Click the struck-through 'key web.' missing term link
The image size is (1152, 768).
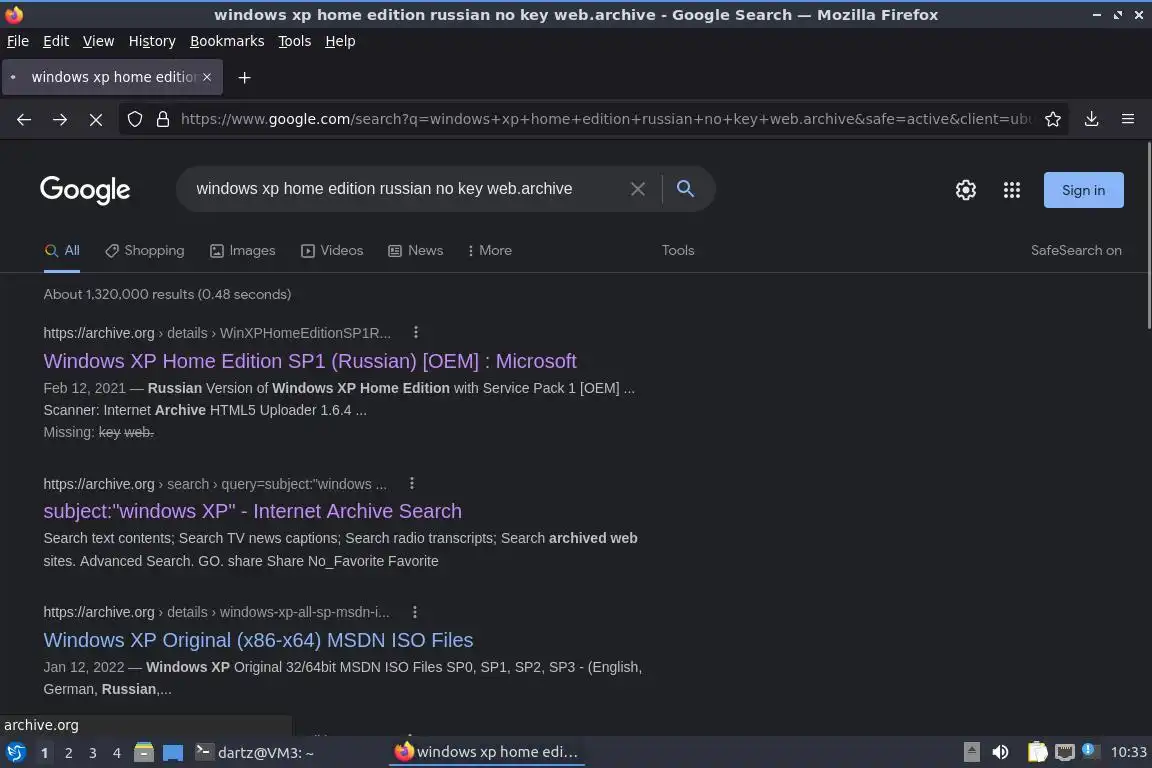click(x=126, y=432)
